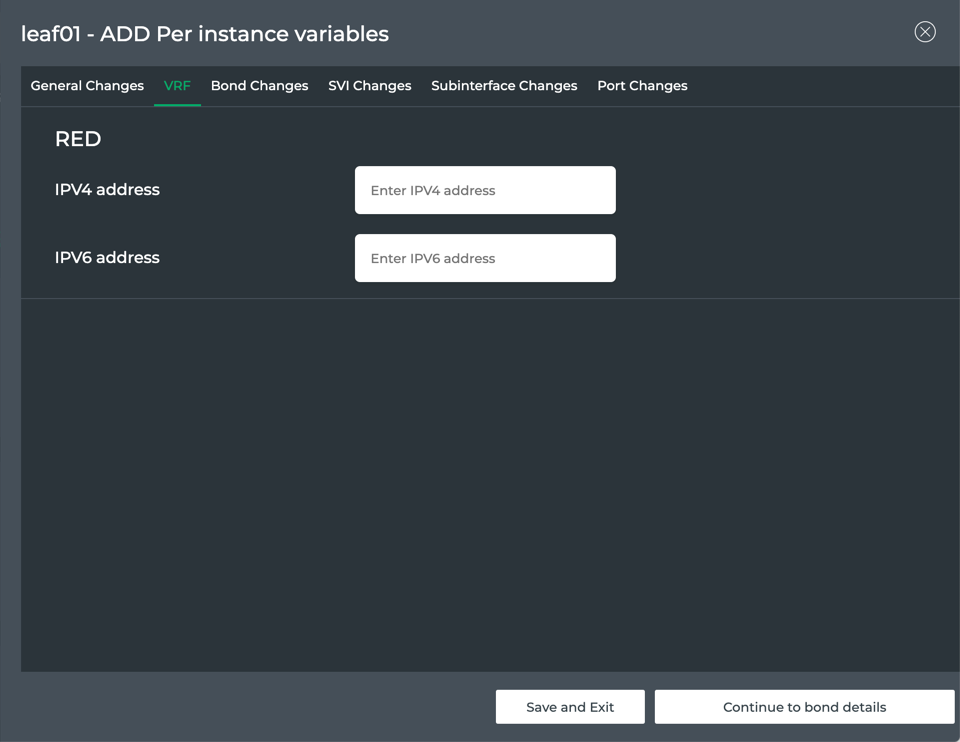960x742 pixels.
Task: Click the RED VRF section heading
Action: point(78,139)
